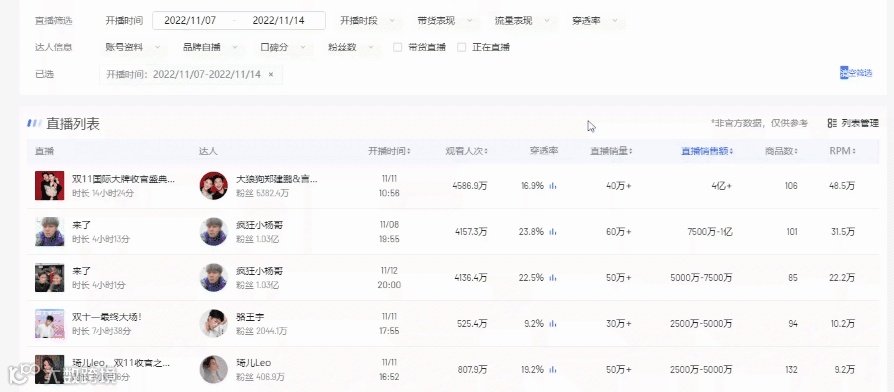Screen dimensions: 894x392
Task: Enable the 正在直播 checkbox
Action: [462, 47]
